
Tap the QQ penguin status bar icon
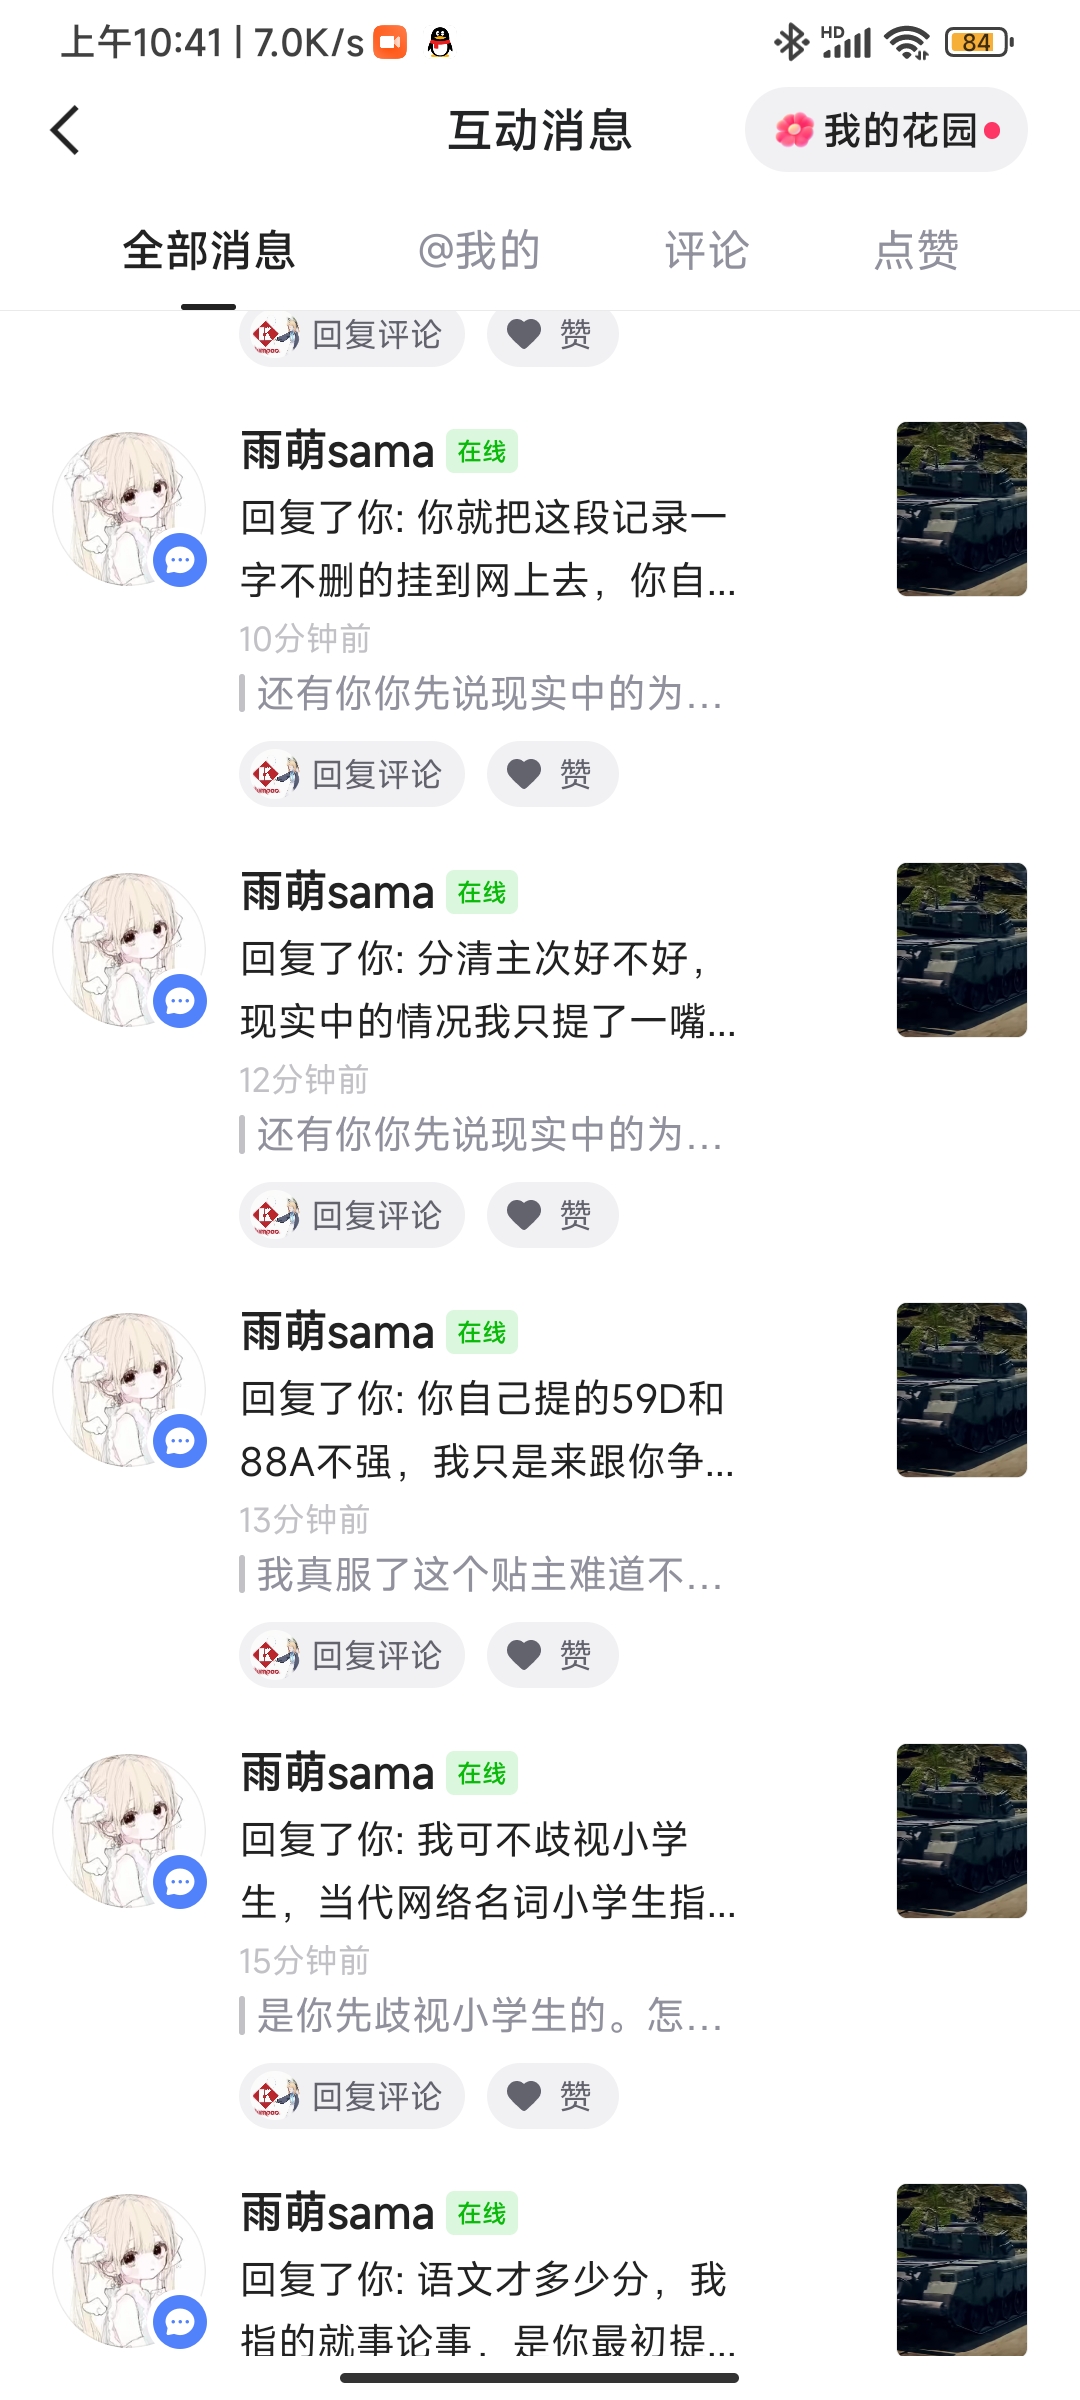[x=440, y=42]
